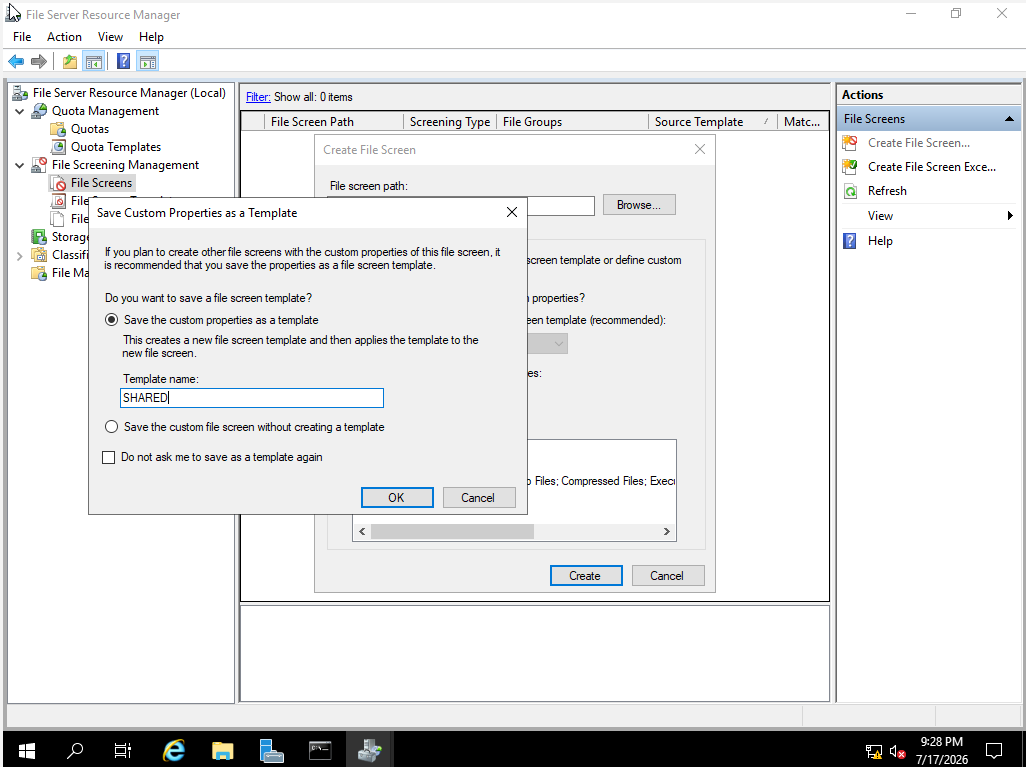Click the Template name input field

[252, 398]
